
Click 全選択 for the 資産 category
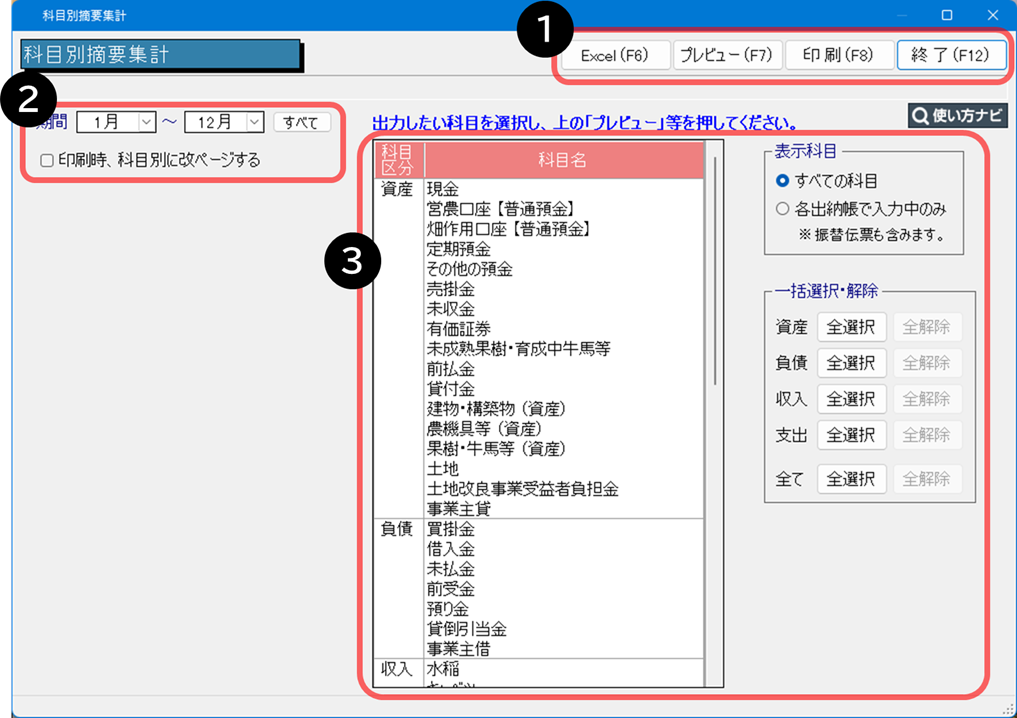click(851, 327)
